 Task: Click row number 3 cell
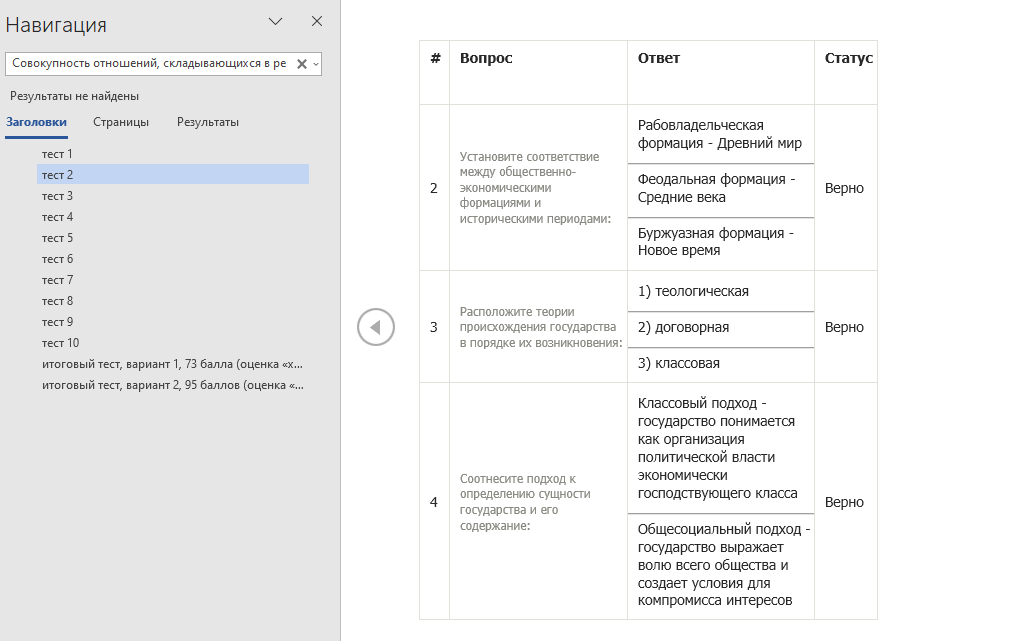(434, 327)
